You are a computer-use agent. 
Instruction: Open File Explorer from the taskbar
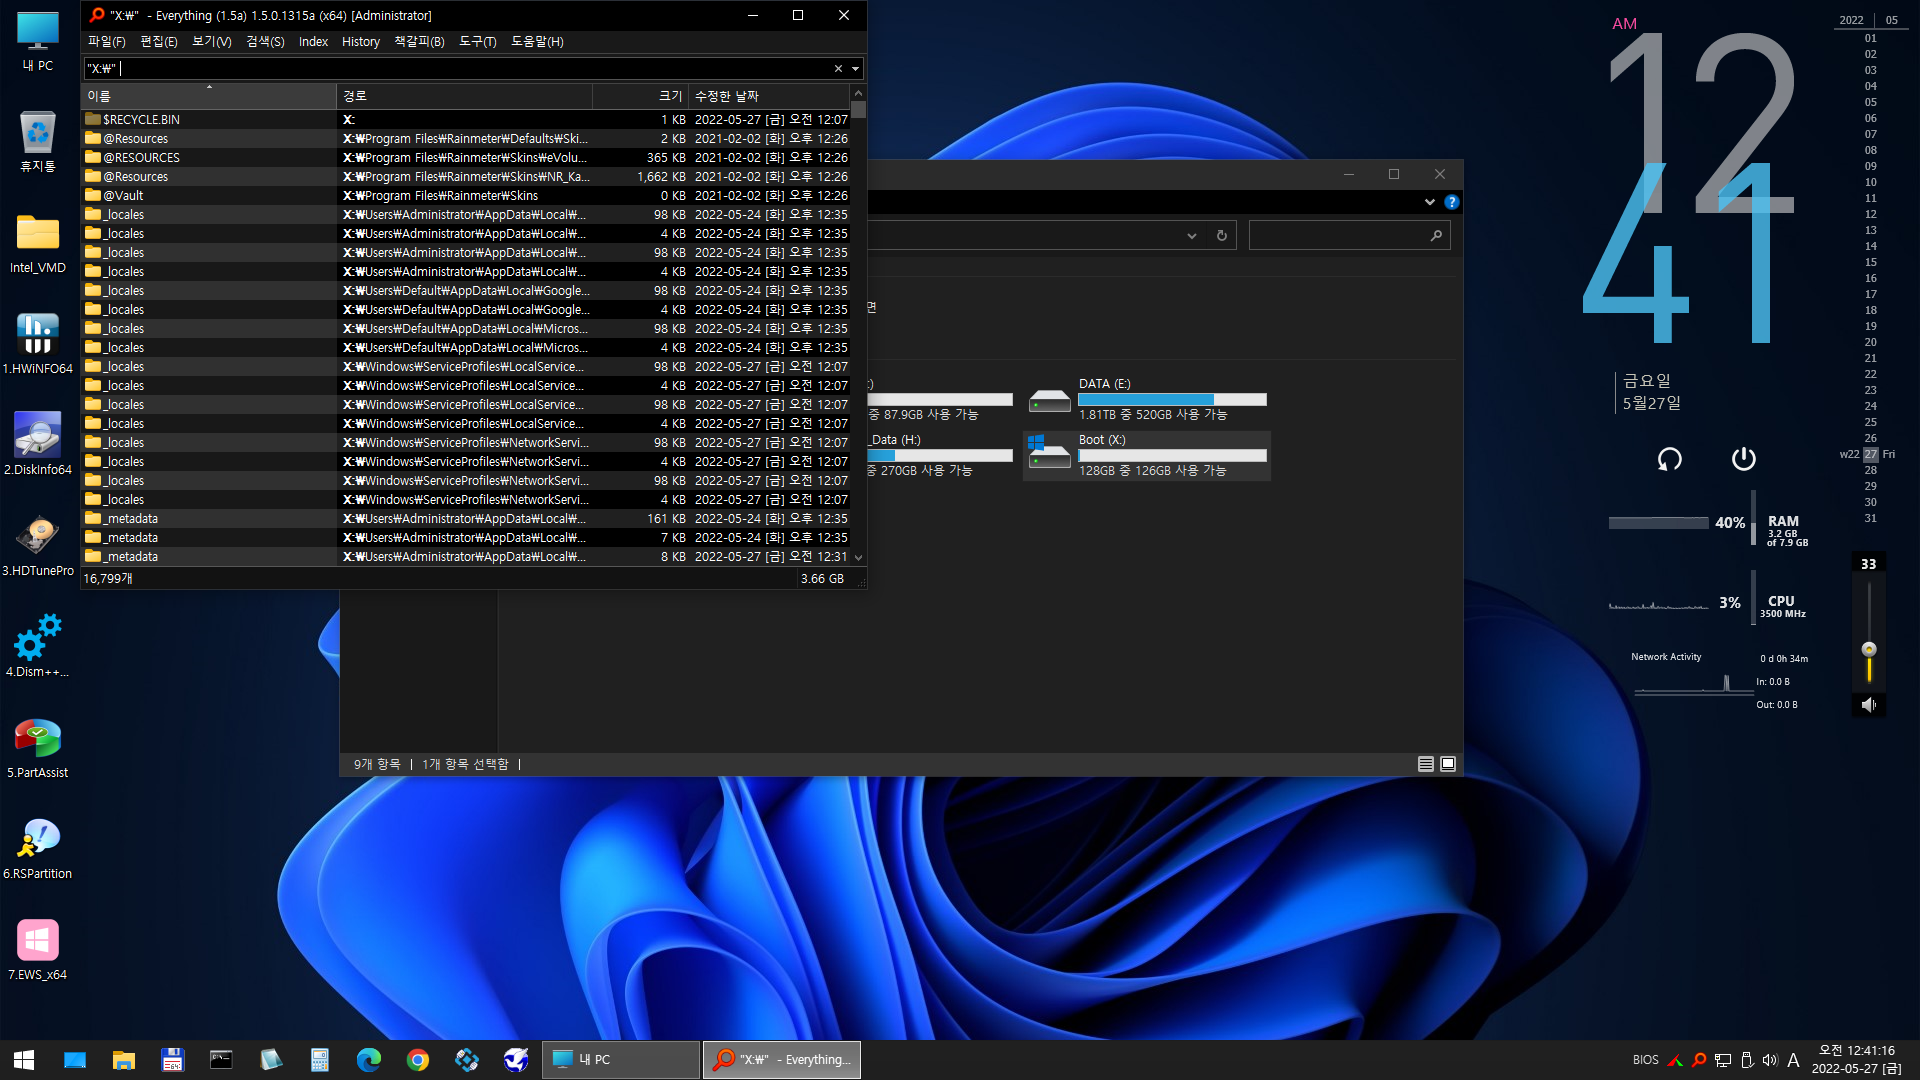click(x=124, y=1060)
